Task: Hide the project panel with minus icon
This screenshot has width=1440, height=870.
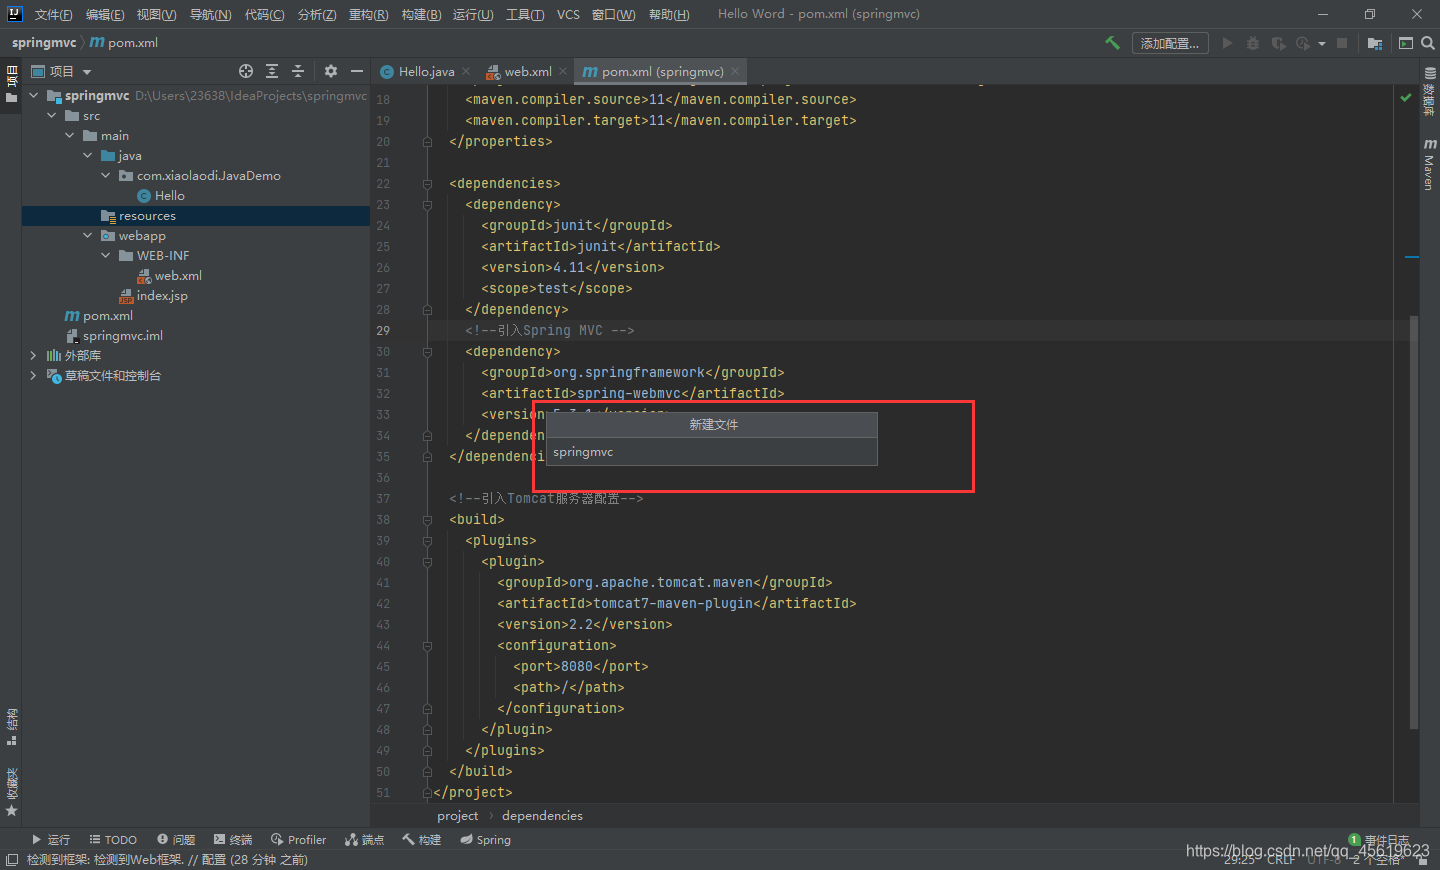Action: coord(357,71)
